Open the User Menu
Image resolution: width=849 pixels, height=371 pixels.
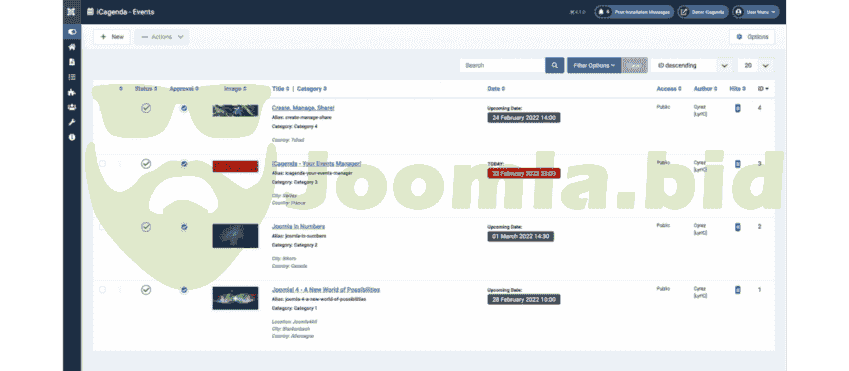point(756,12)
